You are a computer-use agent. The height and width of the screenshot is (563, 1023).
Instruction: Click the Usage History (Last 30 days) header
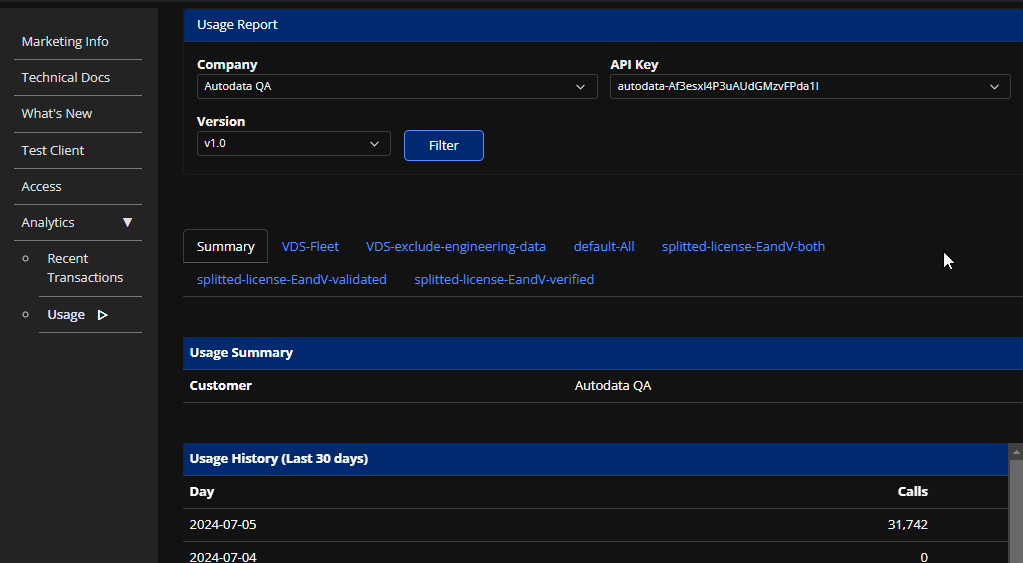pos(595,459)
